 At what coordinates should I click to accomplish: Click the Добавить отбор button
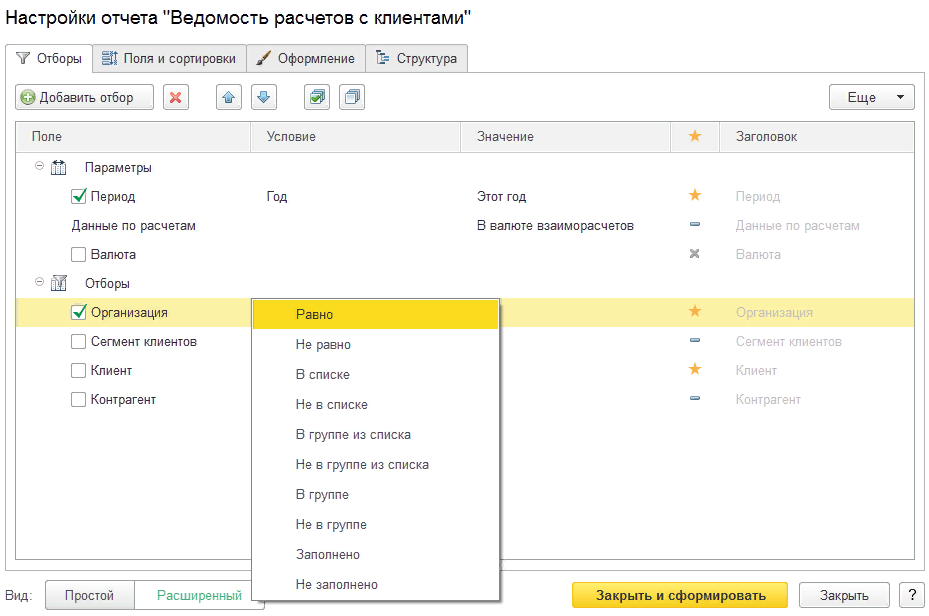tap(85, 97)
